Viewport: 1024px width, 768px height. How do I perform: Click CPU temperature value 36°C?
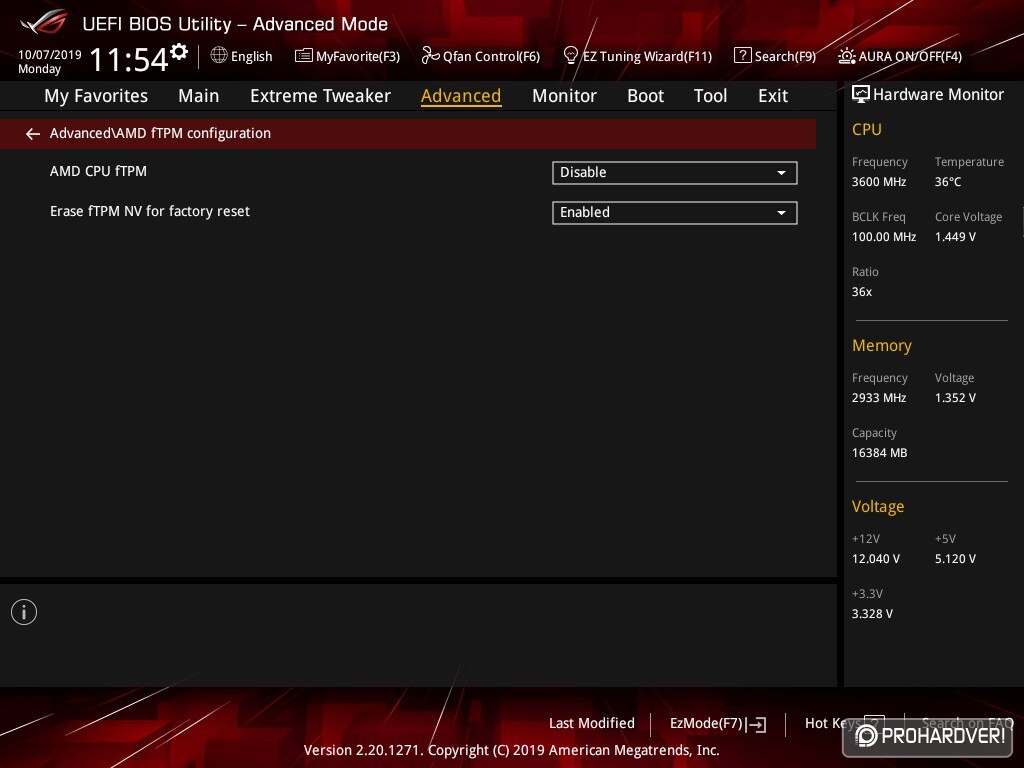coord(948,182)
